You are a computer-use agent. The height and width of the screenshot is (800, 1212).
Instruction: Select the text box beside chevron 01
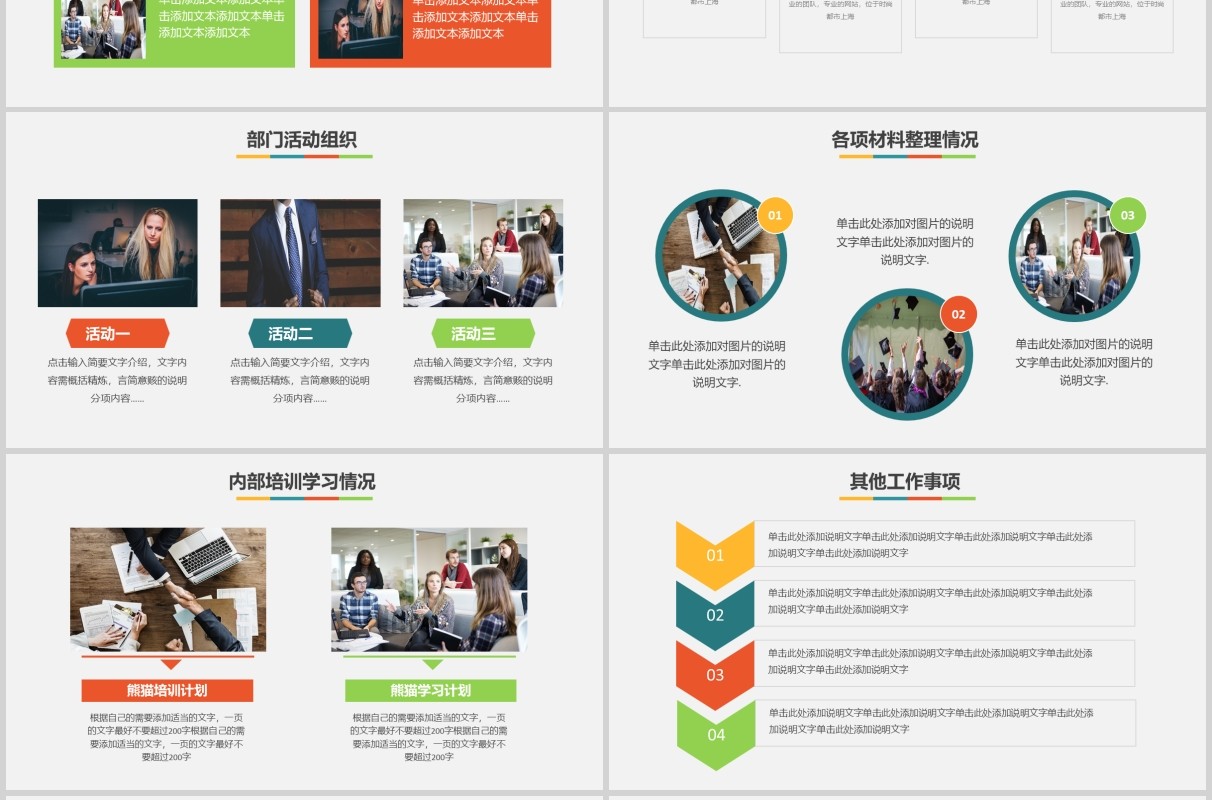click(x=944, y=544)
